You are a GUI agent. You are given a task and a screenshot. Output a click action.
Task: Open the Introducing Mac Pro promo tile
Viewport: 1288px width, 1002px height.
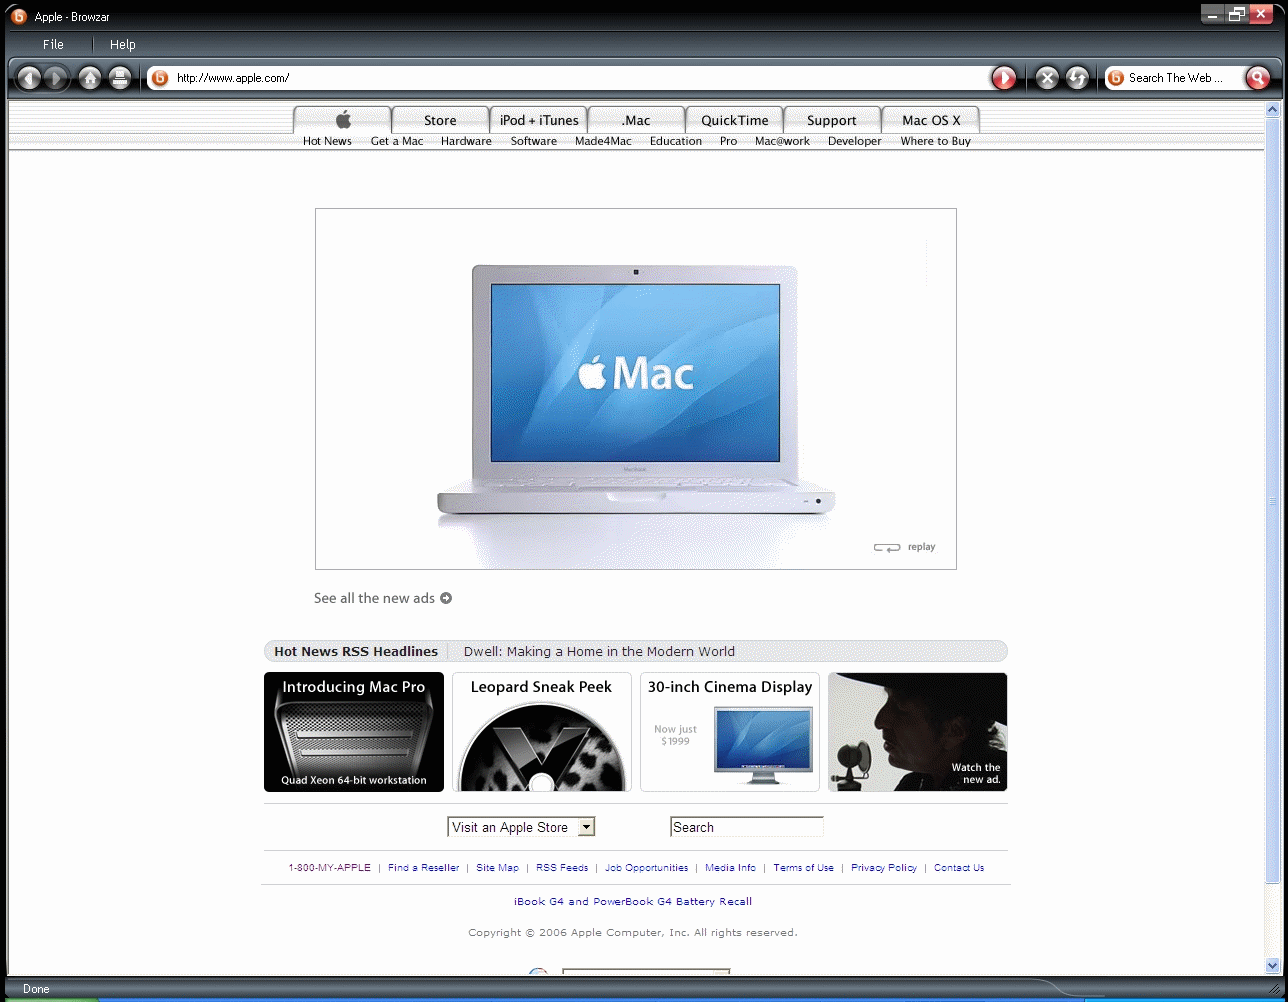pyautogui.click(x=354, y=732)
